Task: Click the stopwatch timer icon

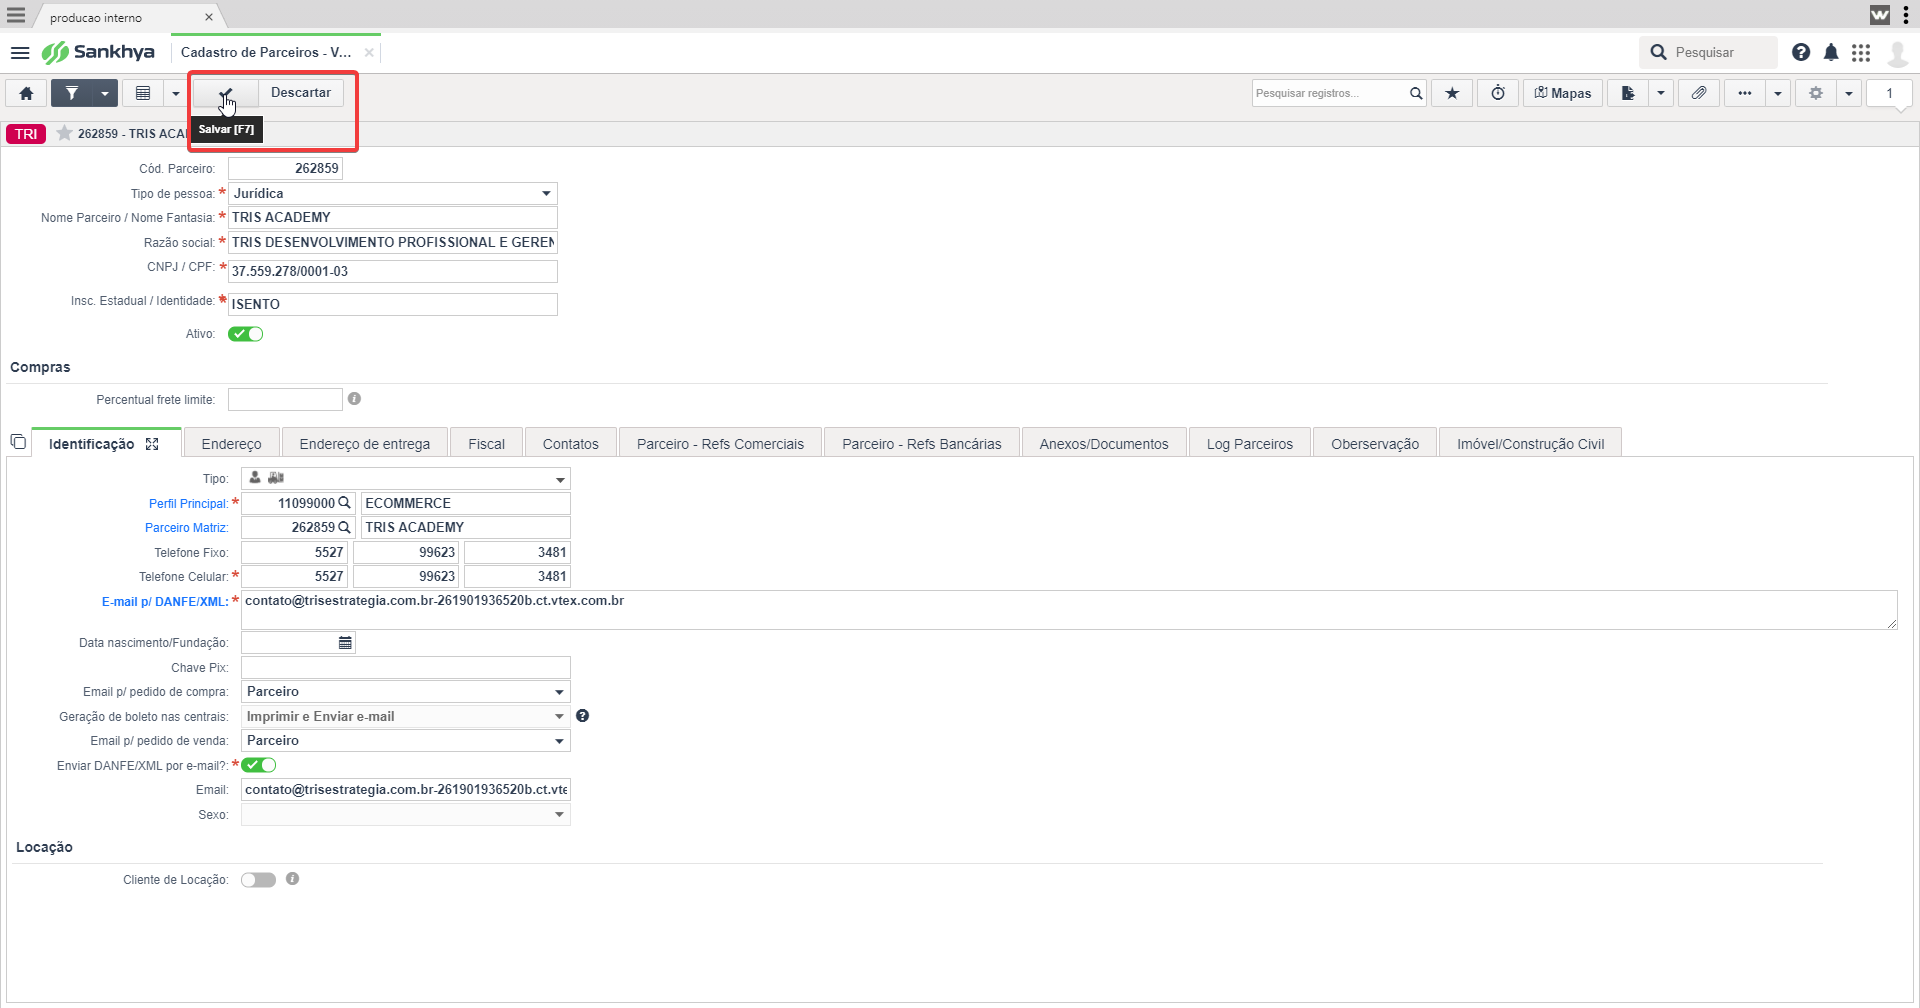Action: pos(1498,93)
